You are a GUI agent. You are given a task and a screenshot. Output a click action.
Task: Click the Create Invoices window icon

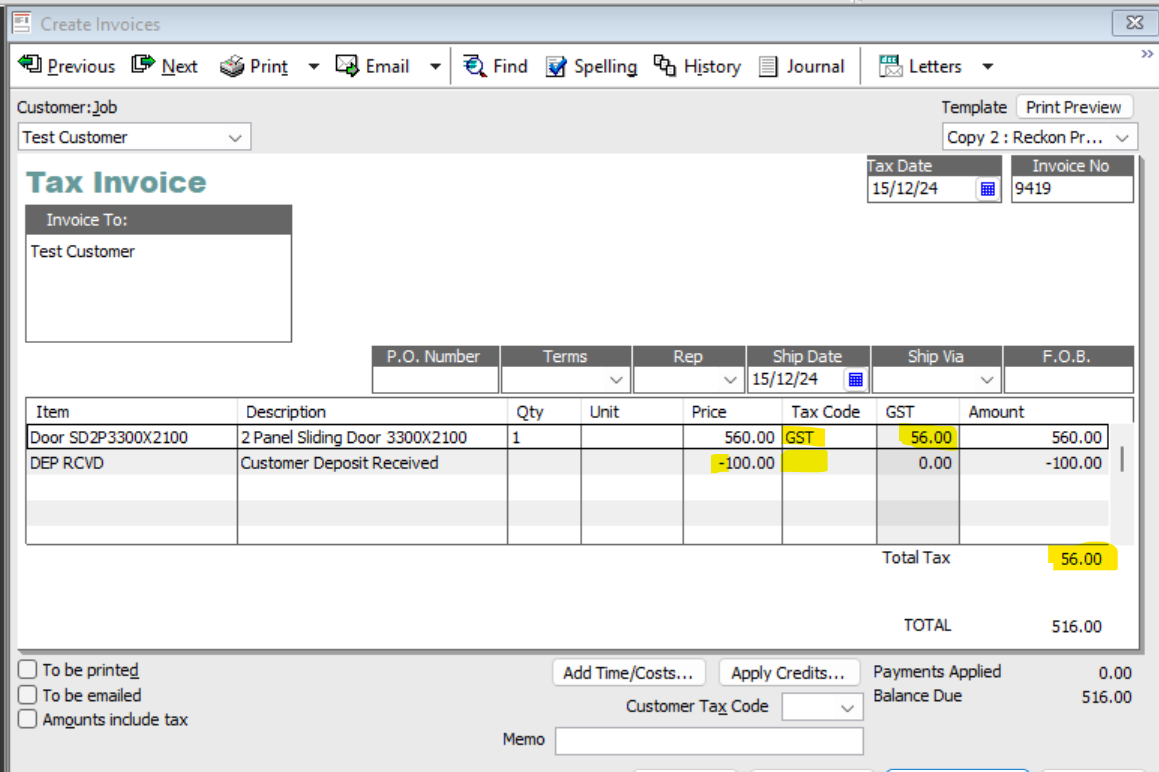22,24
